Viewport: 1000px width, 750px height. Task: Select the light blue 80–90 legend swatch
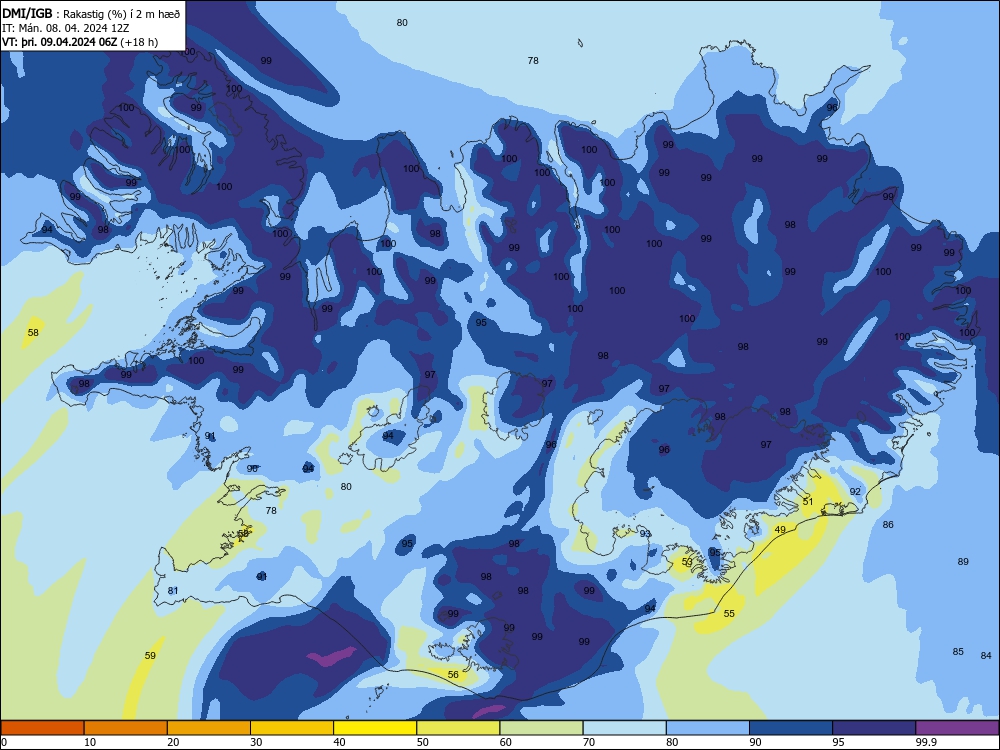[x=708, y=728]
